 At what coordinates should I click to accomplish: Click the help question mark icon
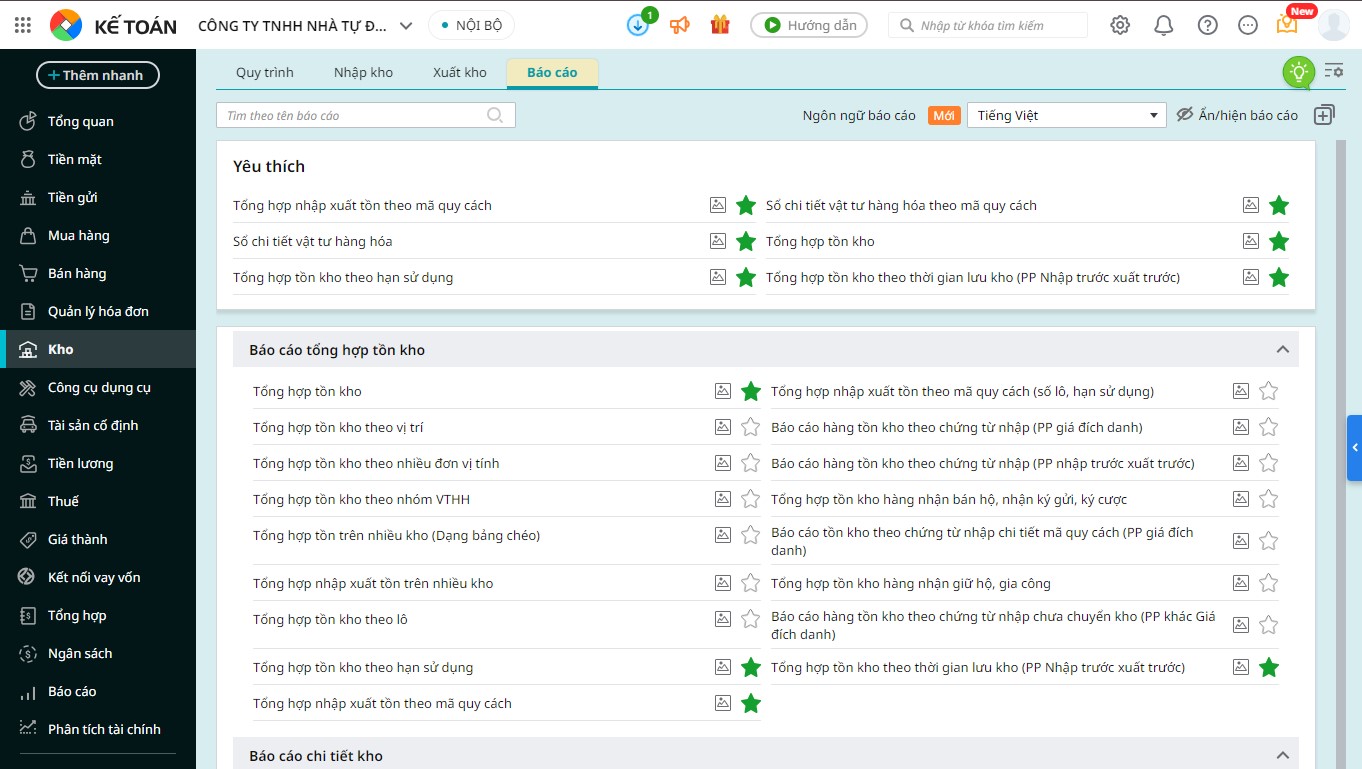1208,25
